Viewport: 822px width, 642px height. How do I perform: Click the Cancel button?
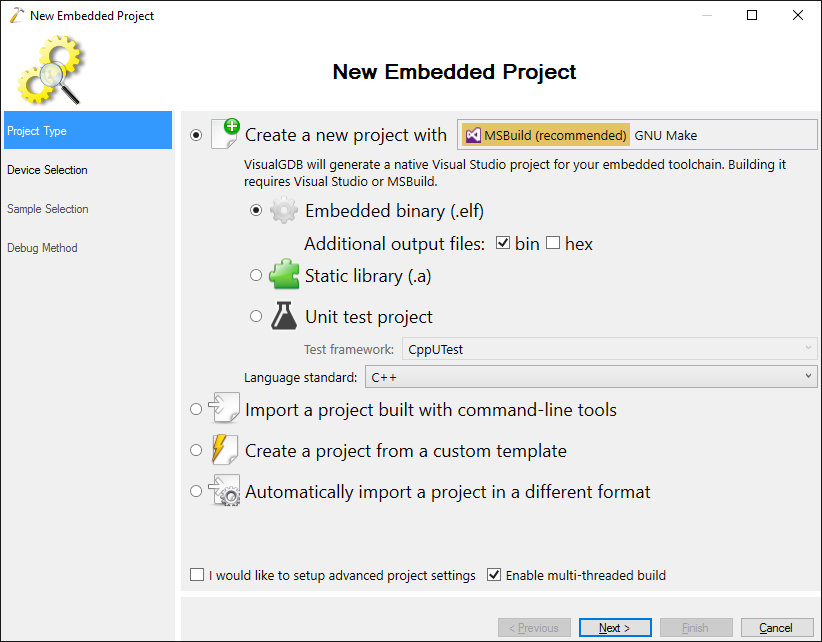pyautogui.click(x=776, y=627)
